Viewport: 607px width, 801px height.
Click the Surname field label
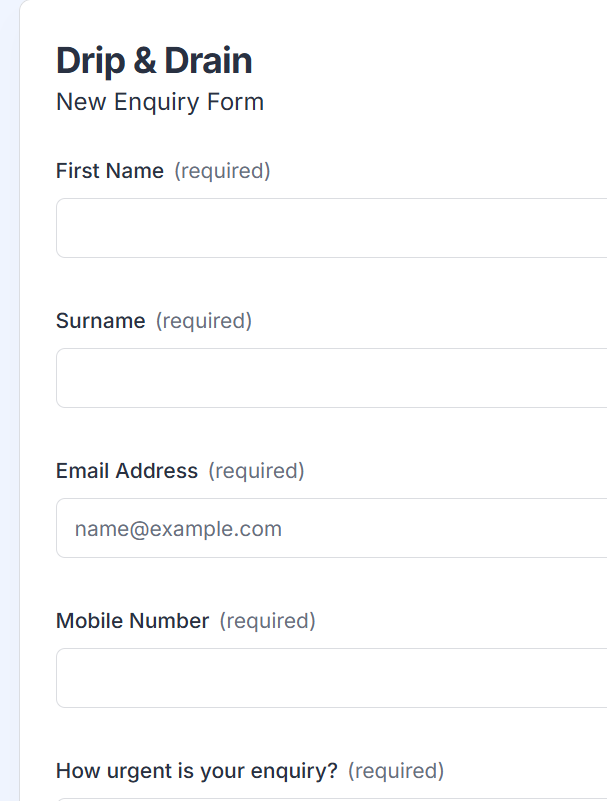(101, 321)
